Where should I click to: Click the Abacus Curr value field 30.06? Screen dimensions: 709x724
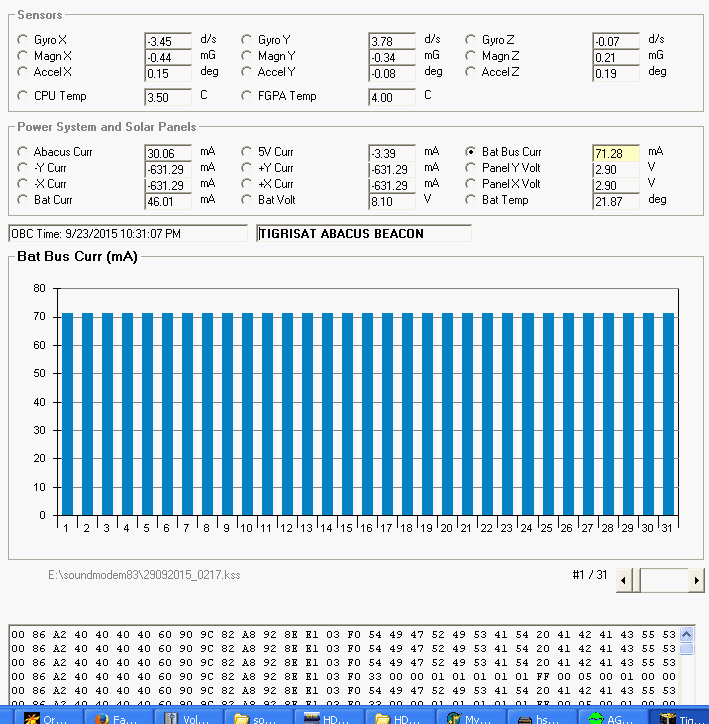click(x=168, y=153)
